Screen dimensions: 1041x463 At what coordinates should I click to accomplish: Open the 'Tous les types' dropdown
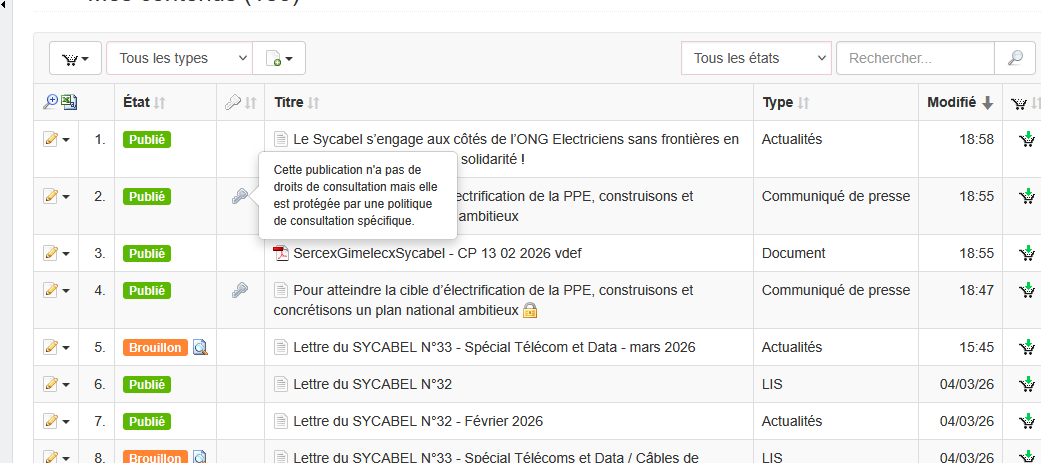click(179, 58)
